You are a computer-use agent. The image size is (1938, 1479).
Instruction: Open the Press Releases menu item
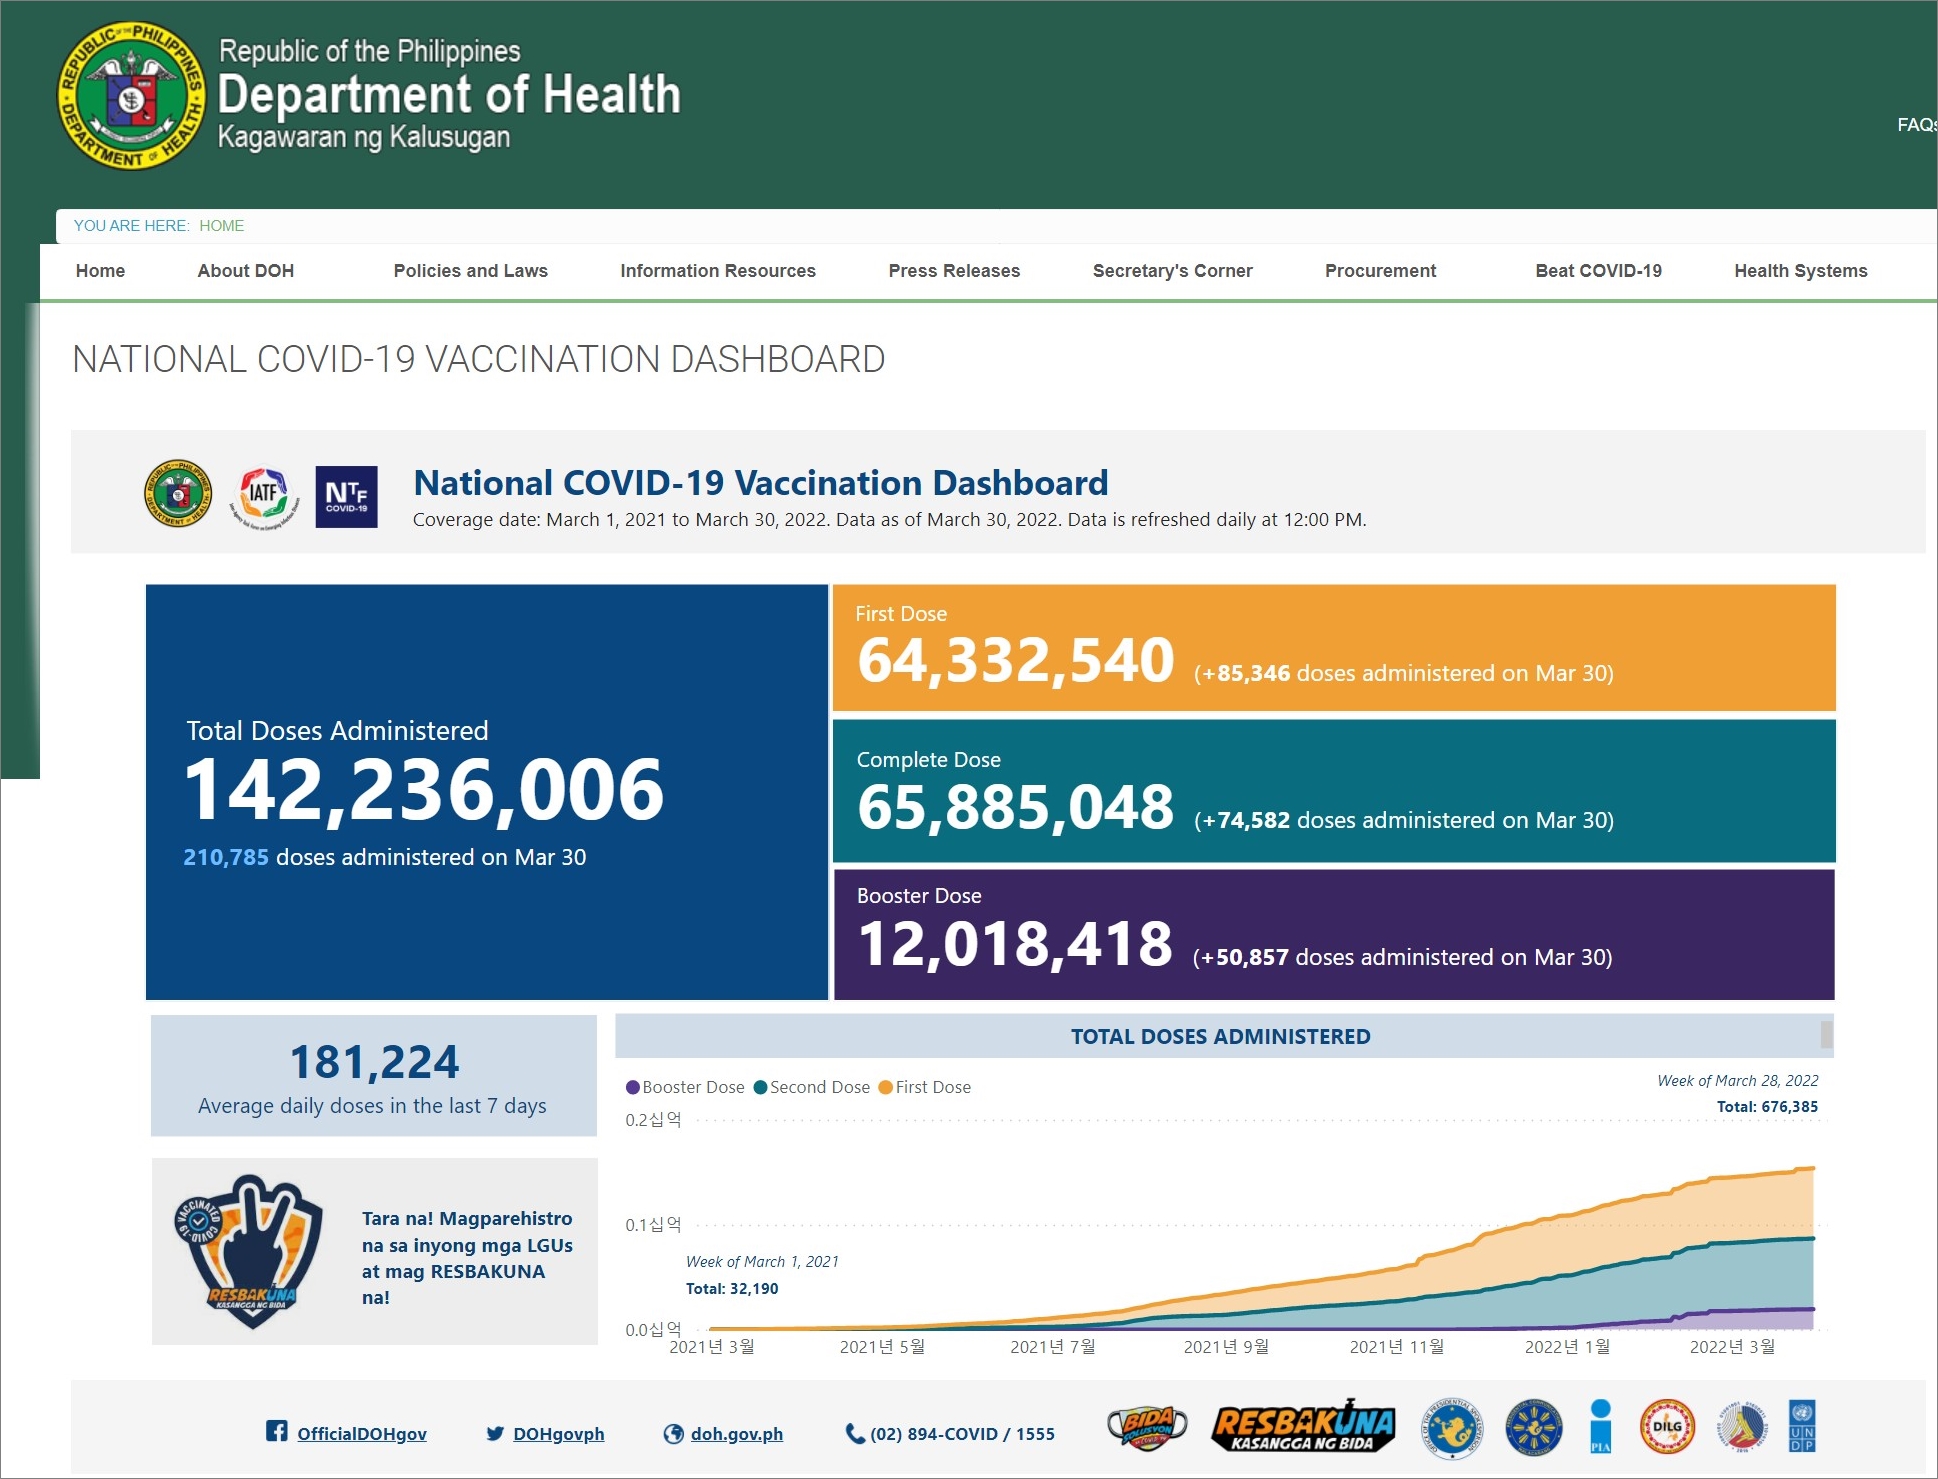953,271
